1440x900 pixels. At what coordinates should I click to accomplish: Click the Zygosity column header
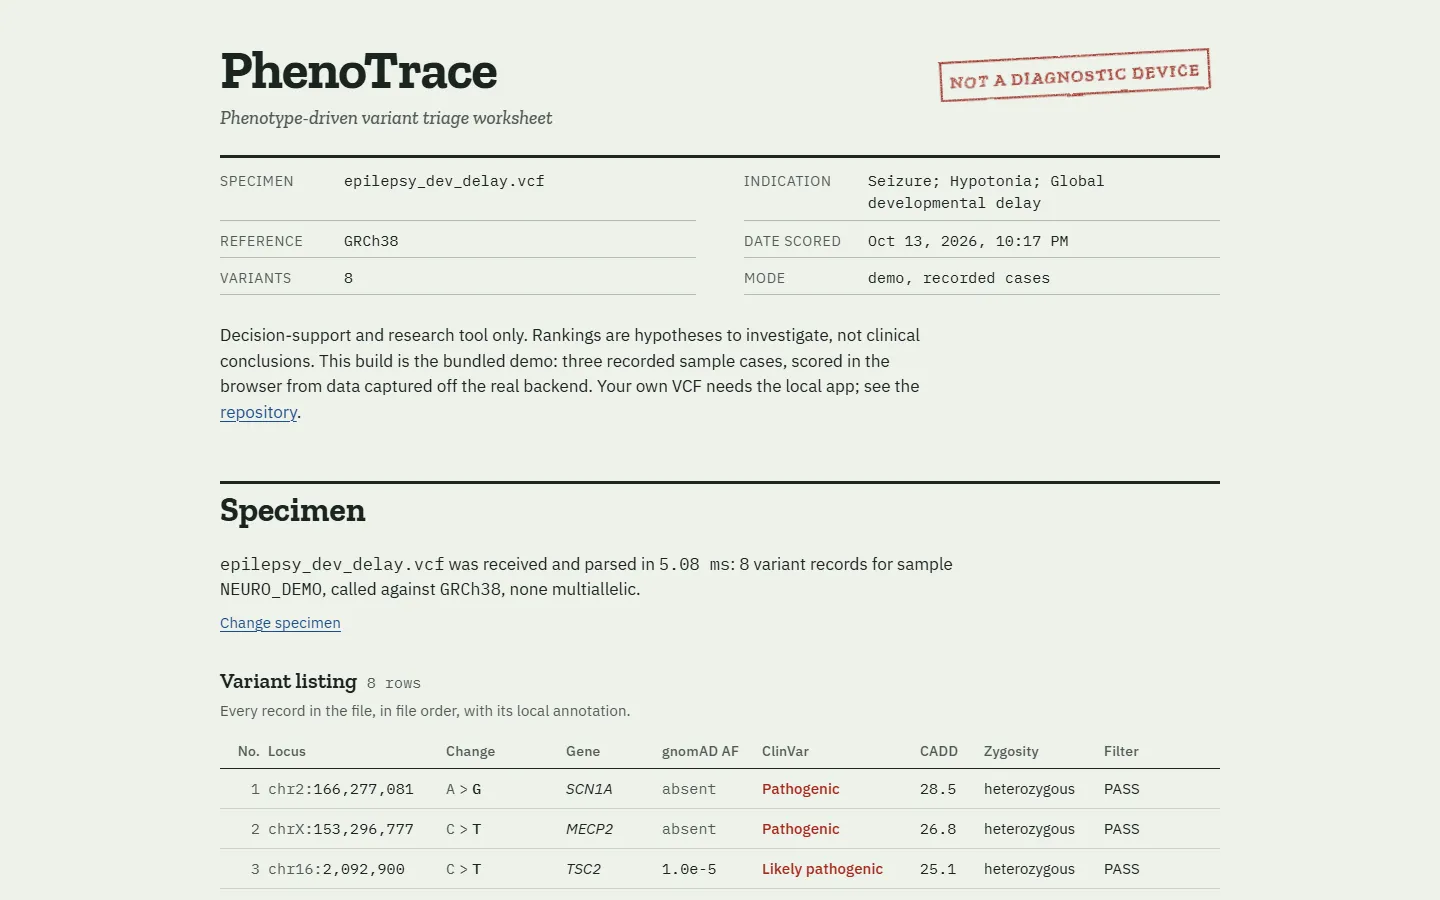[1011, 751]
